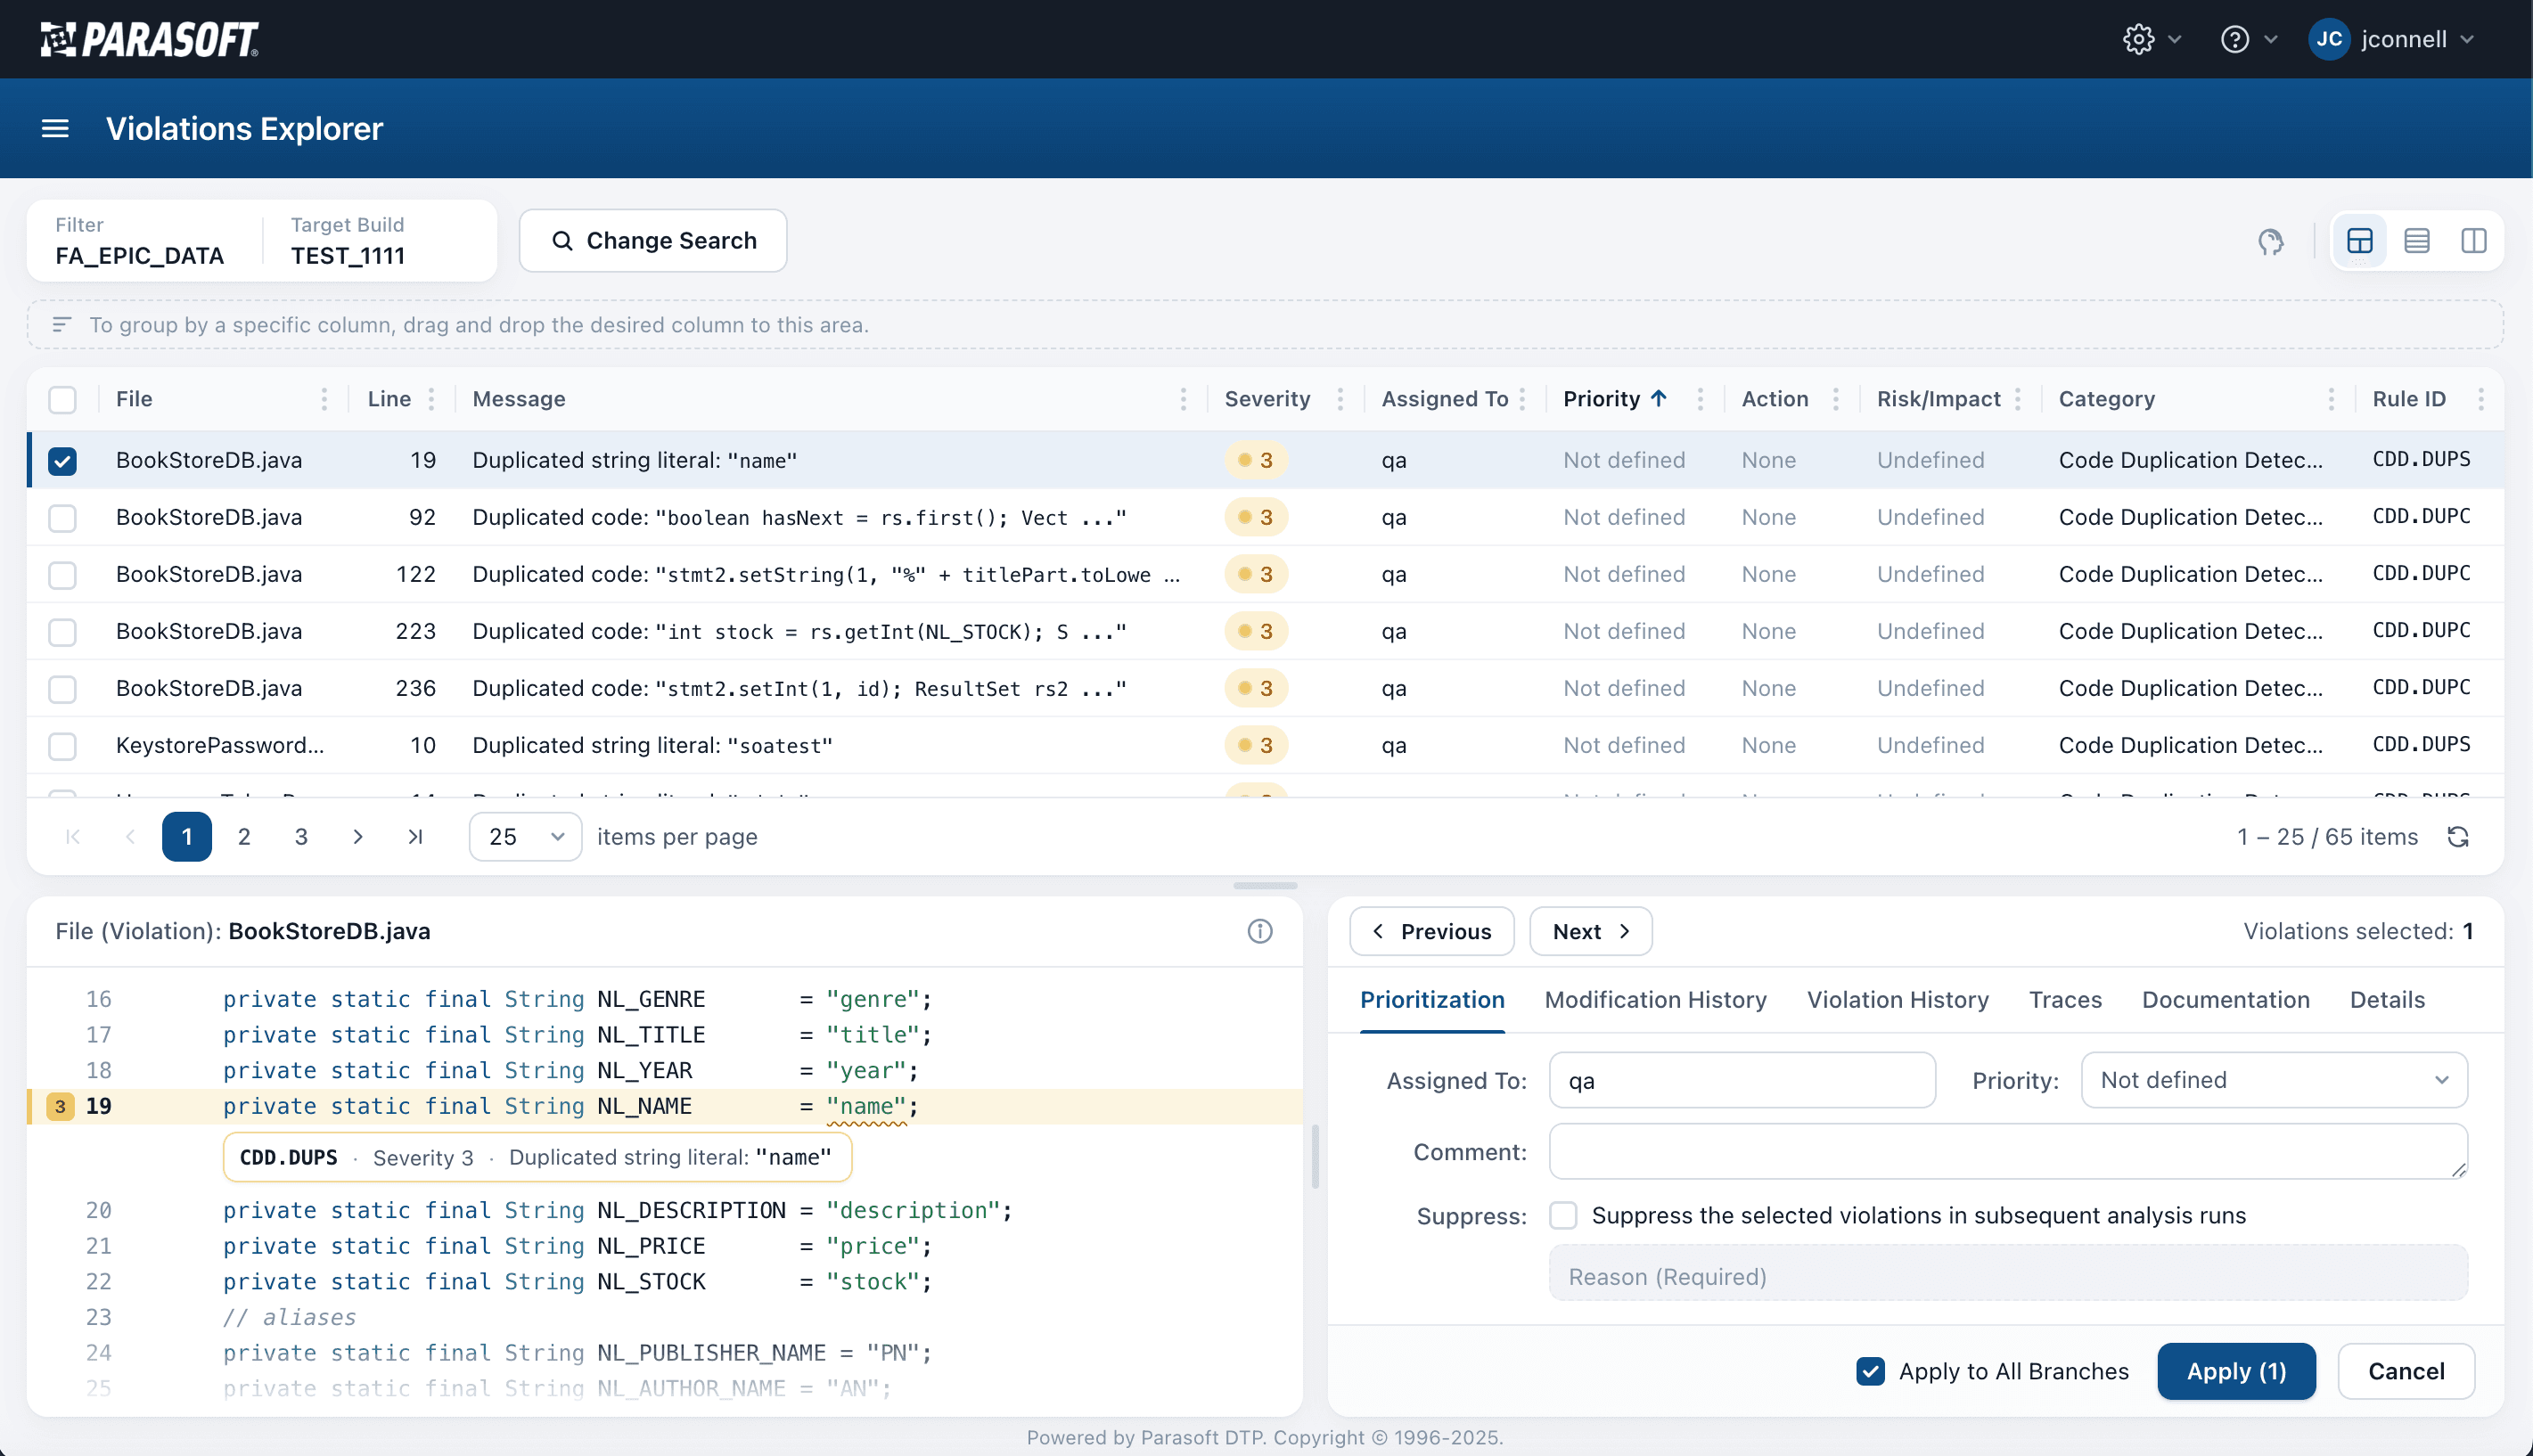Click the Apply (1) button
The height and width of the screenshot is (1456, 2533).
point(2235,1371)
